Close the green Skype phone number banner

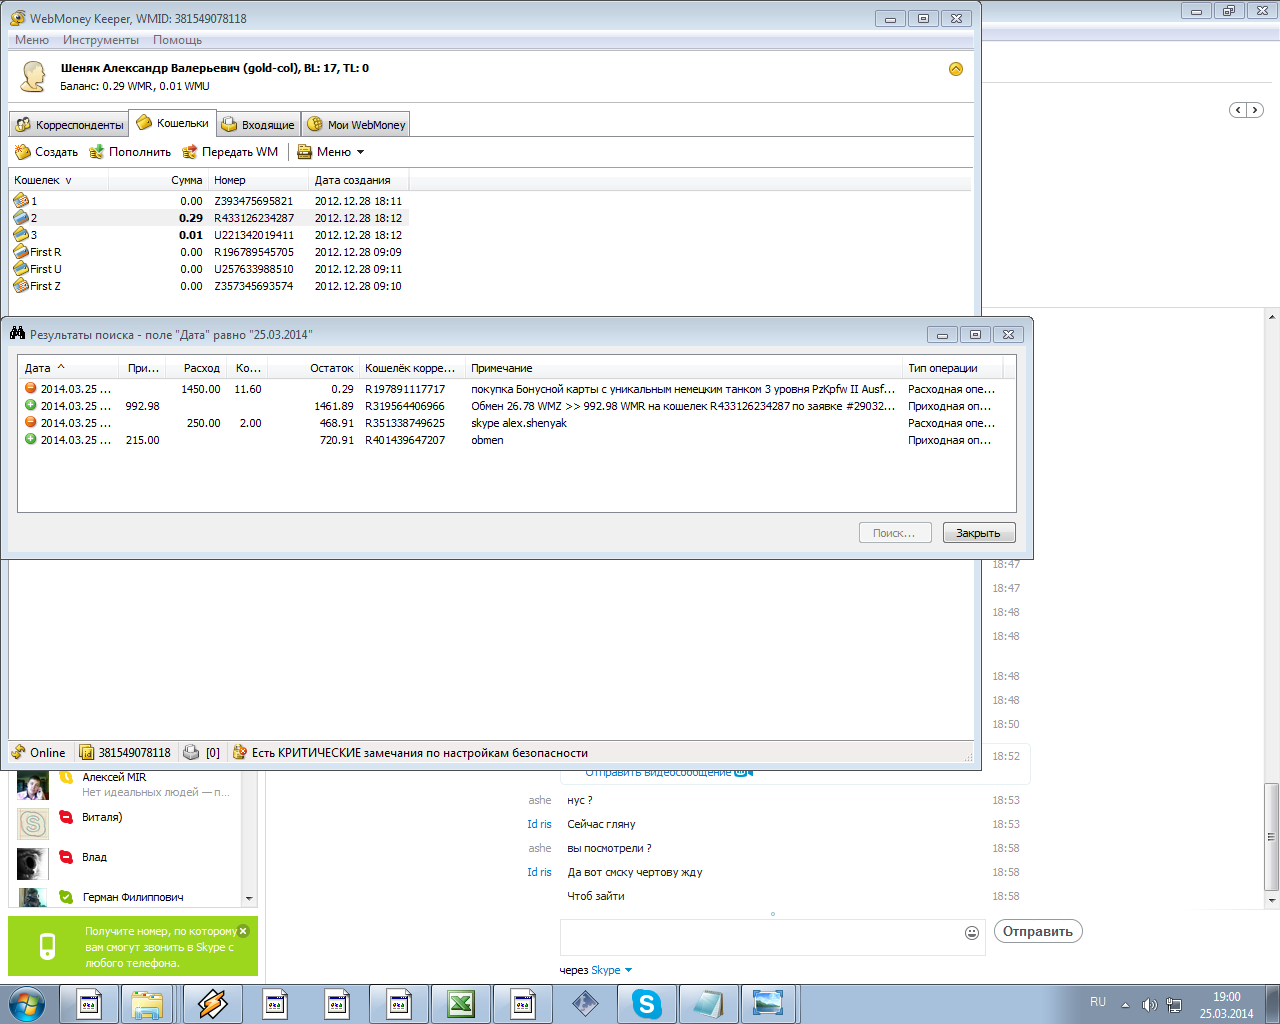tap(243, 930)
